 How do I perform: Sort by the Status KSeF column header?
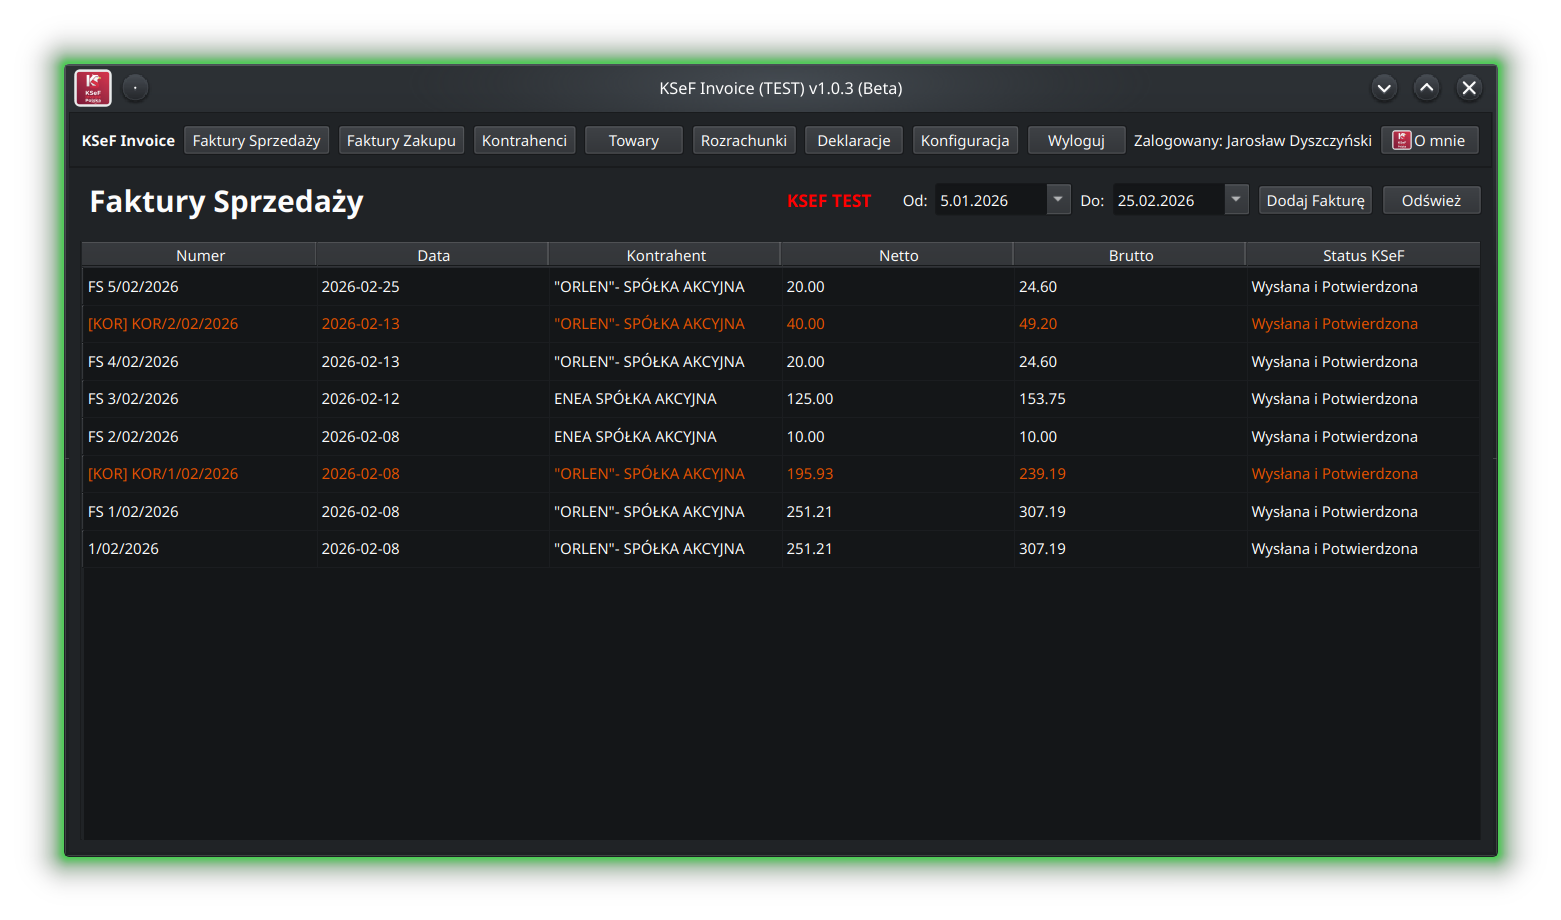1362,256
